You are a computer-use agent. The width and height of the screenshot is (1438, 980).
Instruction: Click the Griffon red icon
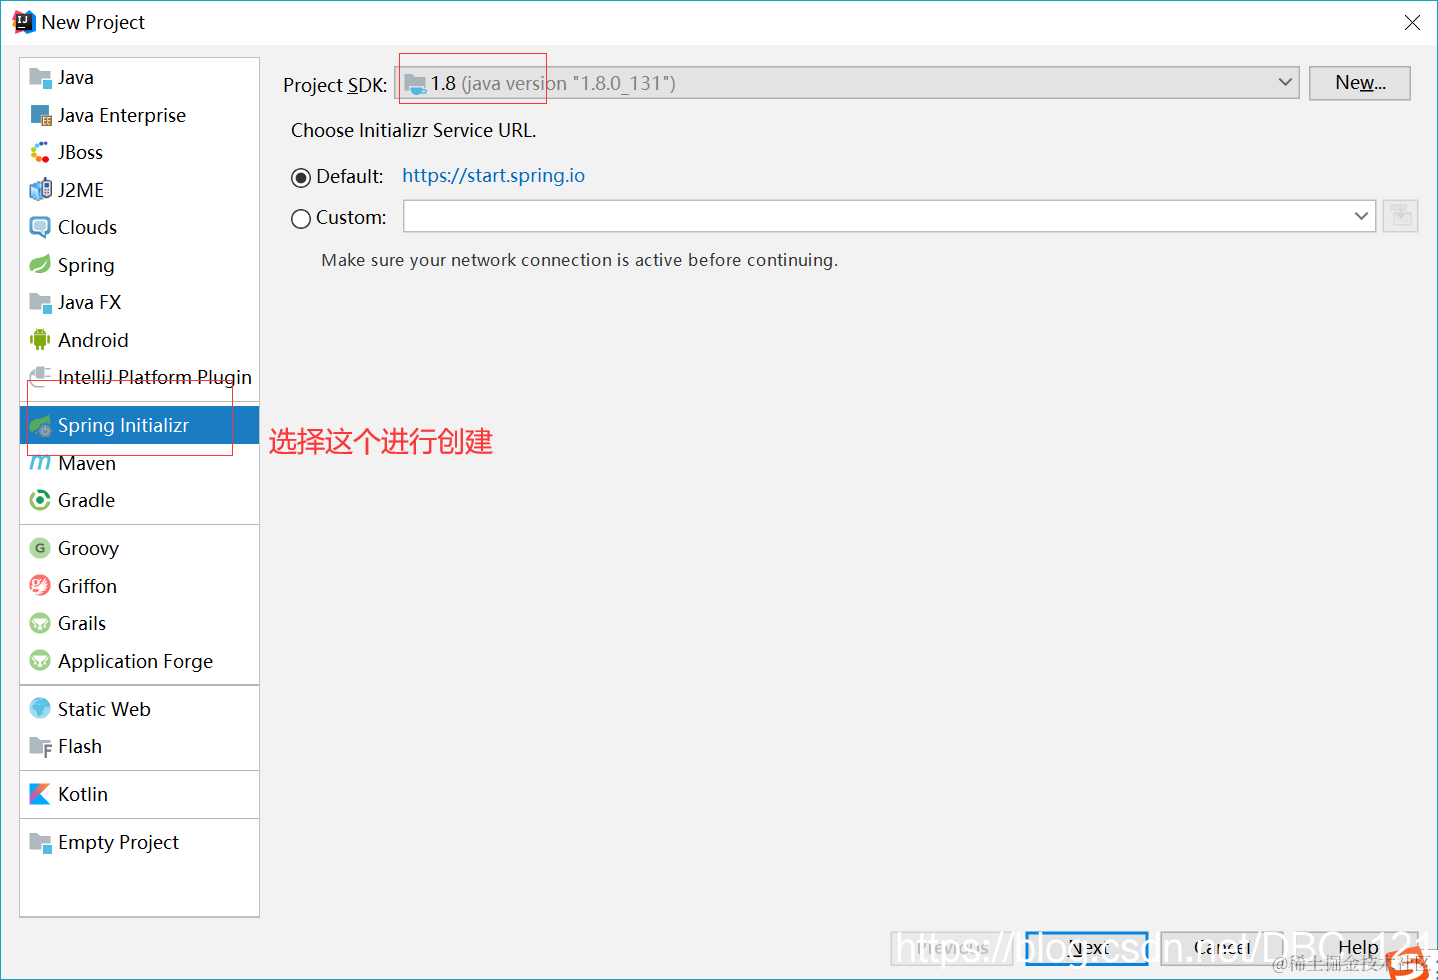point(40,586)
